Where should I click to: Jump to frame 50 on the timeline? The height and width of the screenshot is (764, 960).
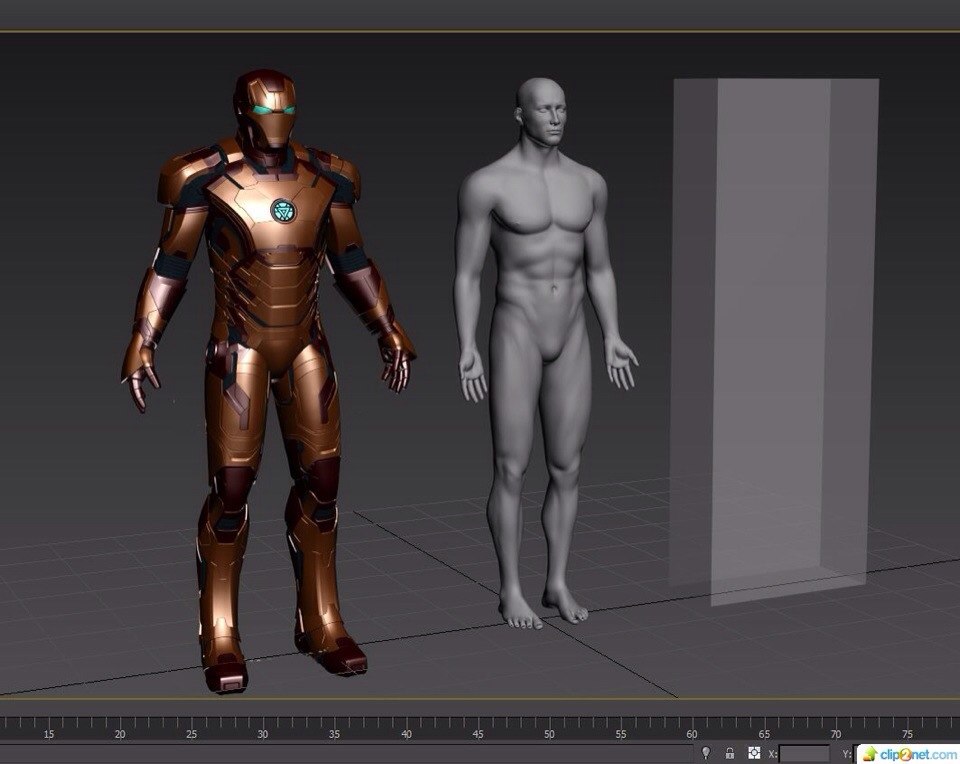coord(549,734)
